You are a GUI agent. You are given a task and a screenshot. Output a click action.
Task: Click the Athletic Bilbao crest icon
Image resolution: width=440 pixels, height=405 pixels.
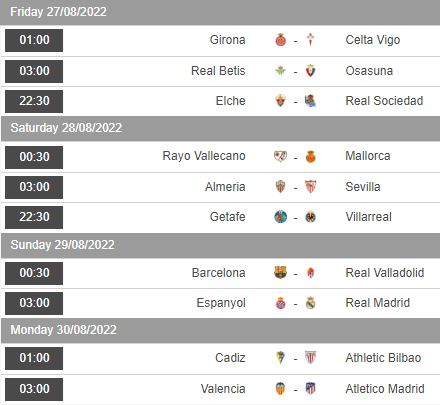click(310, 358)
